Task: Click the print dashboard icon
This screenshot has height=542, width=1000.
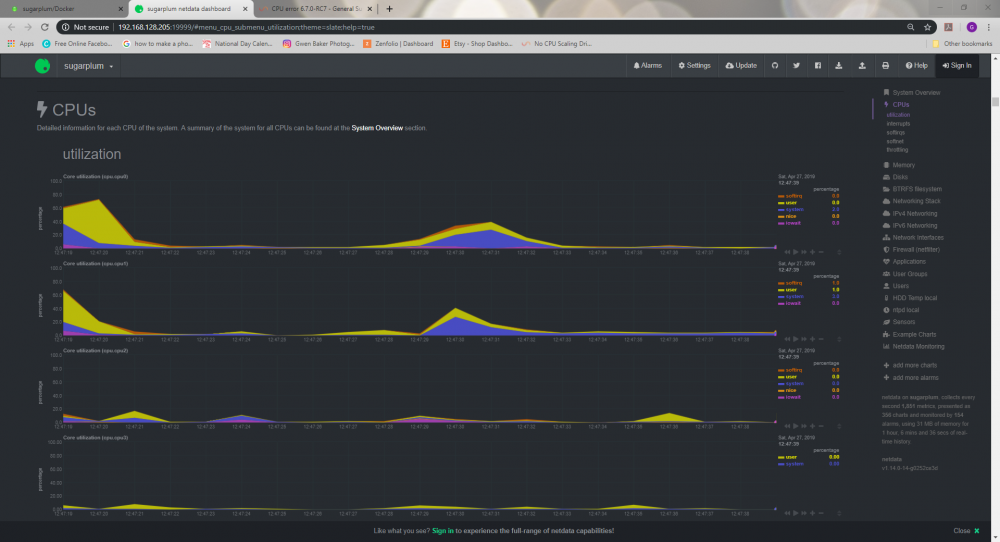Action: 885,66
